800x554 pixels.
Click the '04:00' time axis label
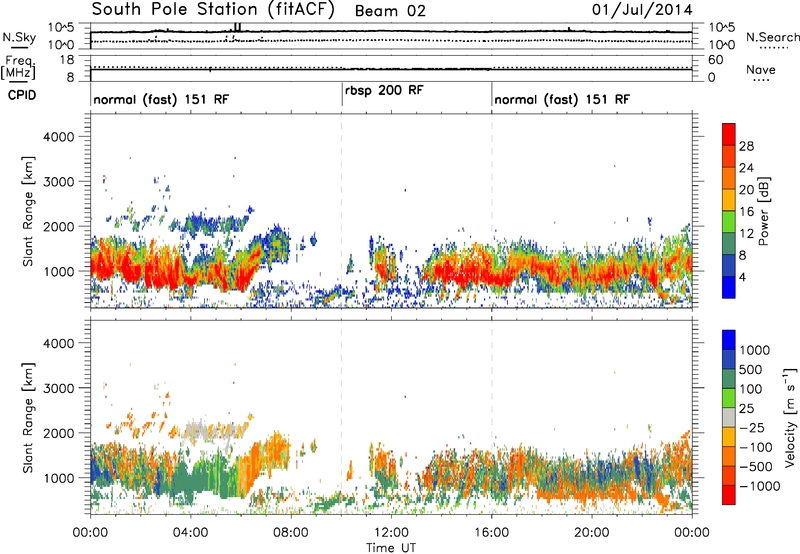coord(191,533)
